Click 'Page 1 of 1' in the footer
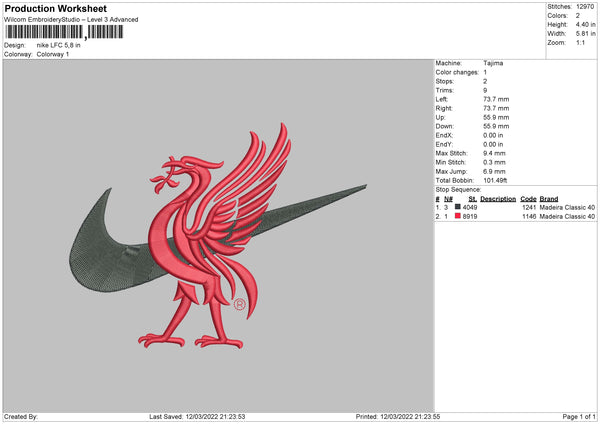The height and width of the screenshot is (424, 600). [579, 417]
